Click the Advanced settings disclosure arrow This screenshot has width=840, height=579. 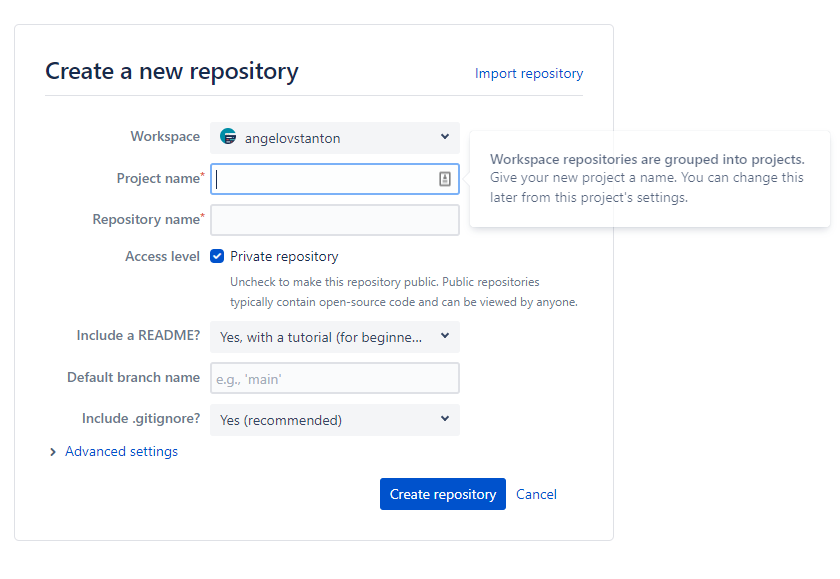[53, 451]
